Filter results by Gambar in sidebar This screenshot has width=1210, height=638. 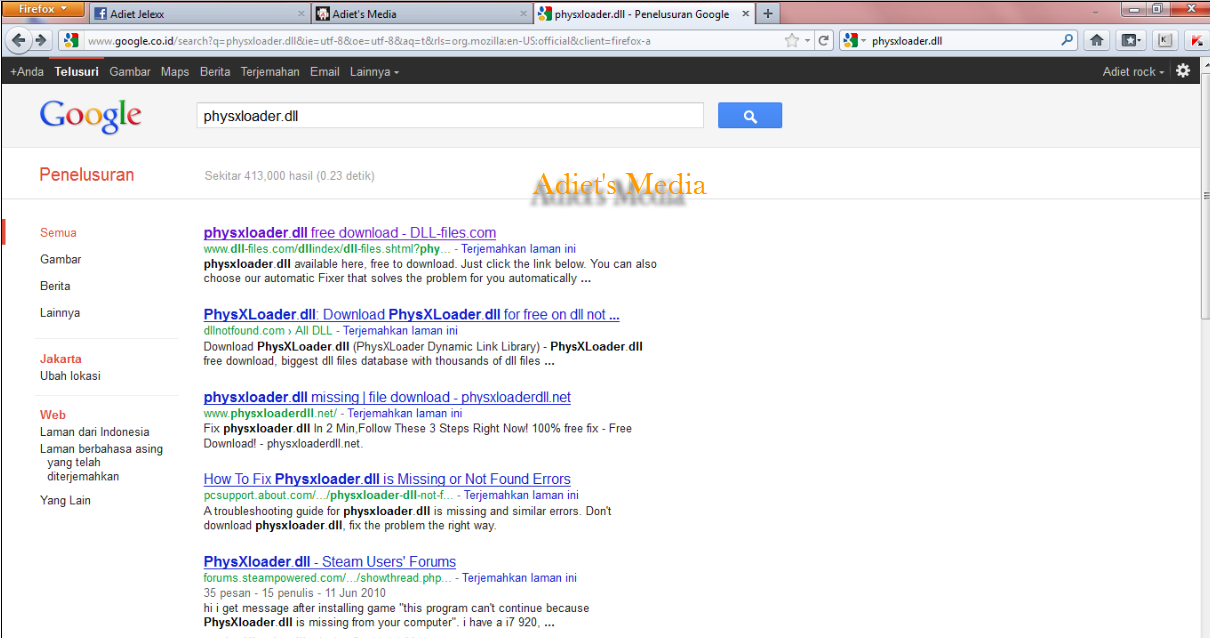click(x=60, y=259)
